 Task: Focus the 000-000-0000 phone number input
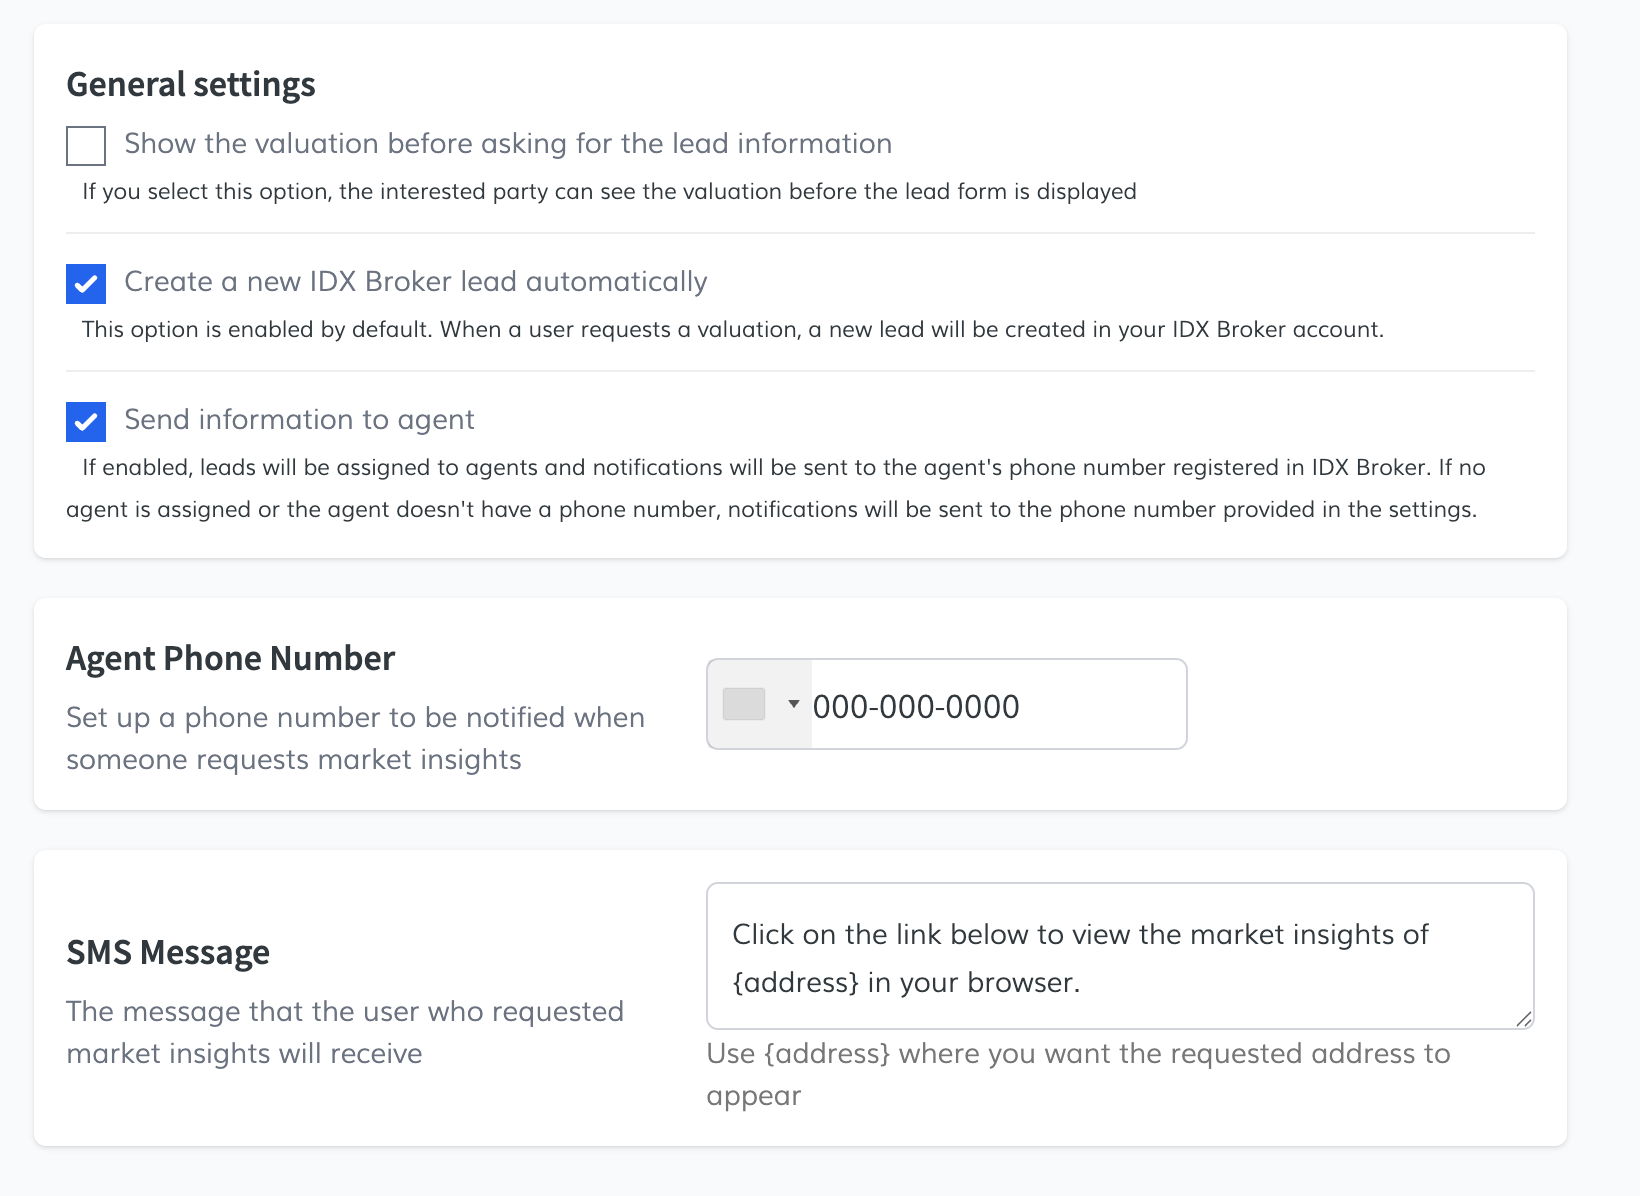pos(995,706)
